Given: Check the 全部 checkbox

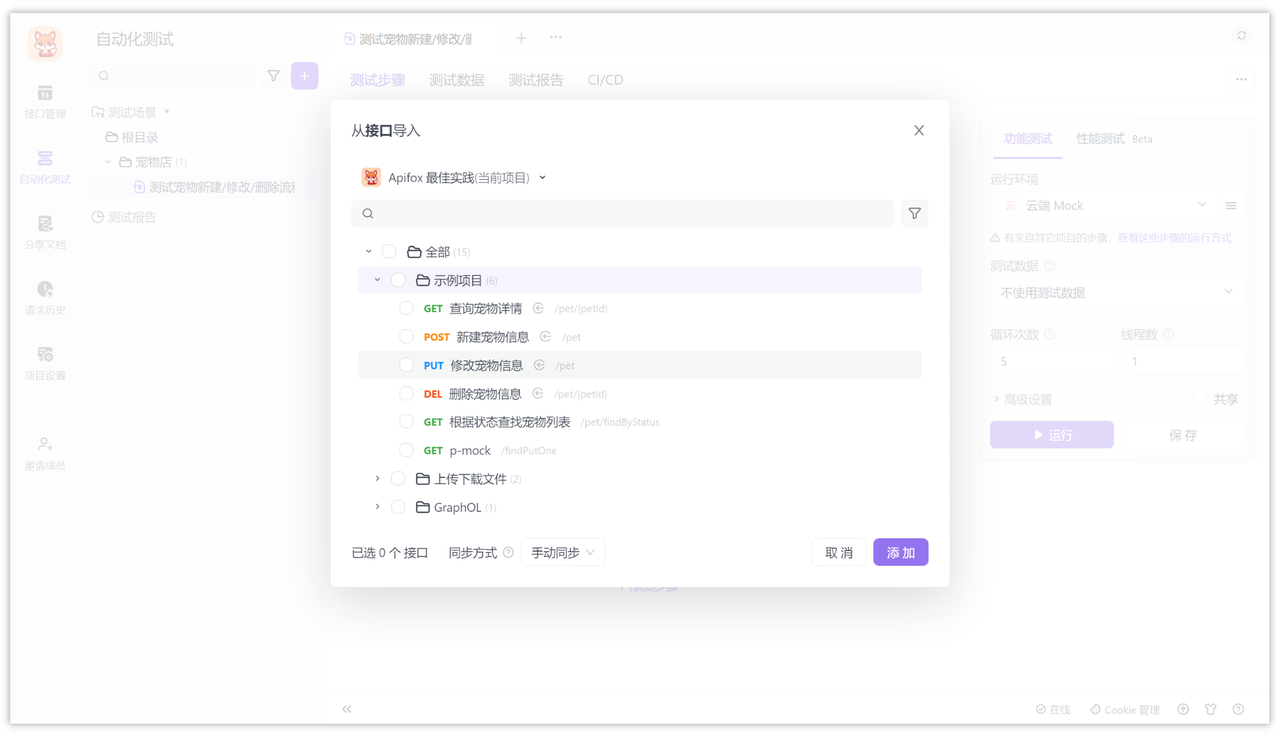Looking at the screenshot, I should point(389,252).
